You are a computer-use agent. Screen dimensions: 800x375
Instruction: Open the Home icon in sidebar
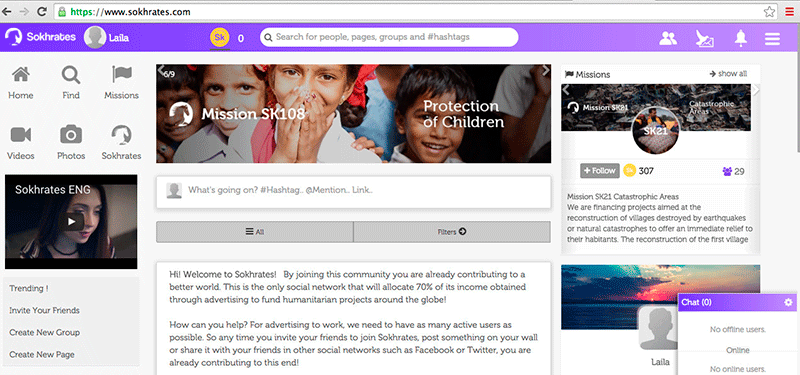pyautogui.click(x=20, y=75)
